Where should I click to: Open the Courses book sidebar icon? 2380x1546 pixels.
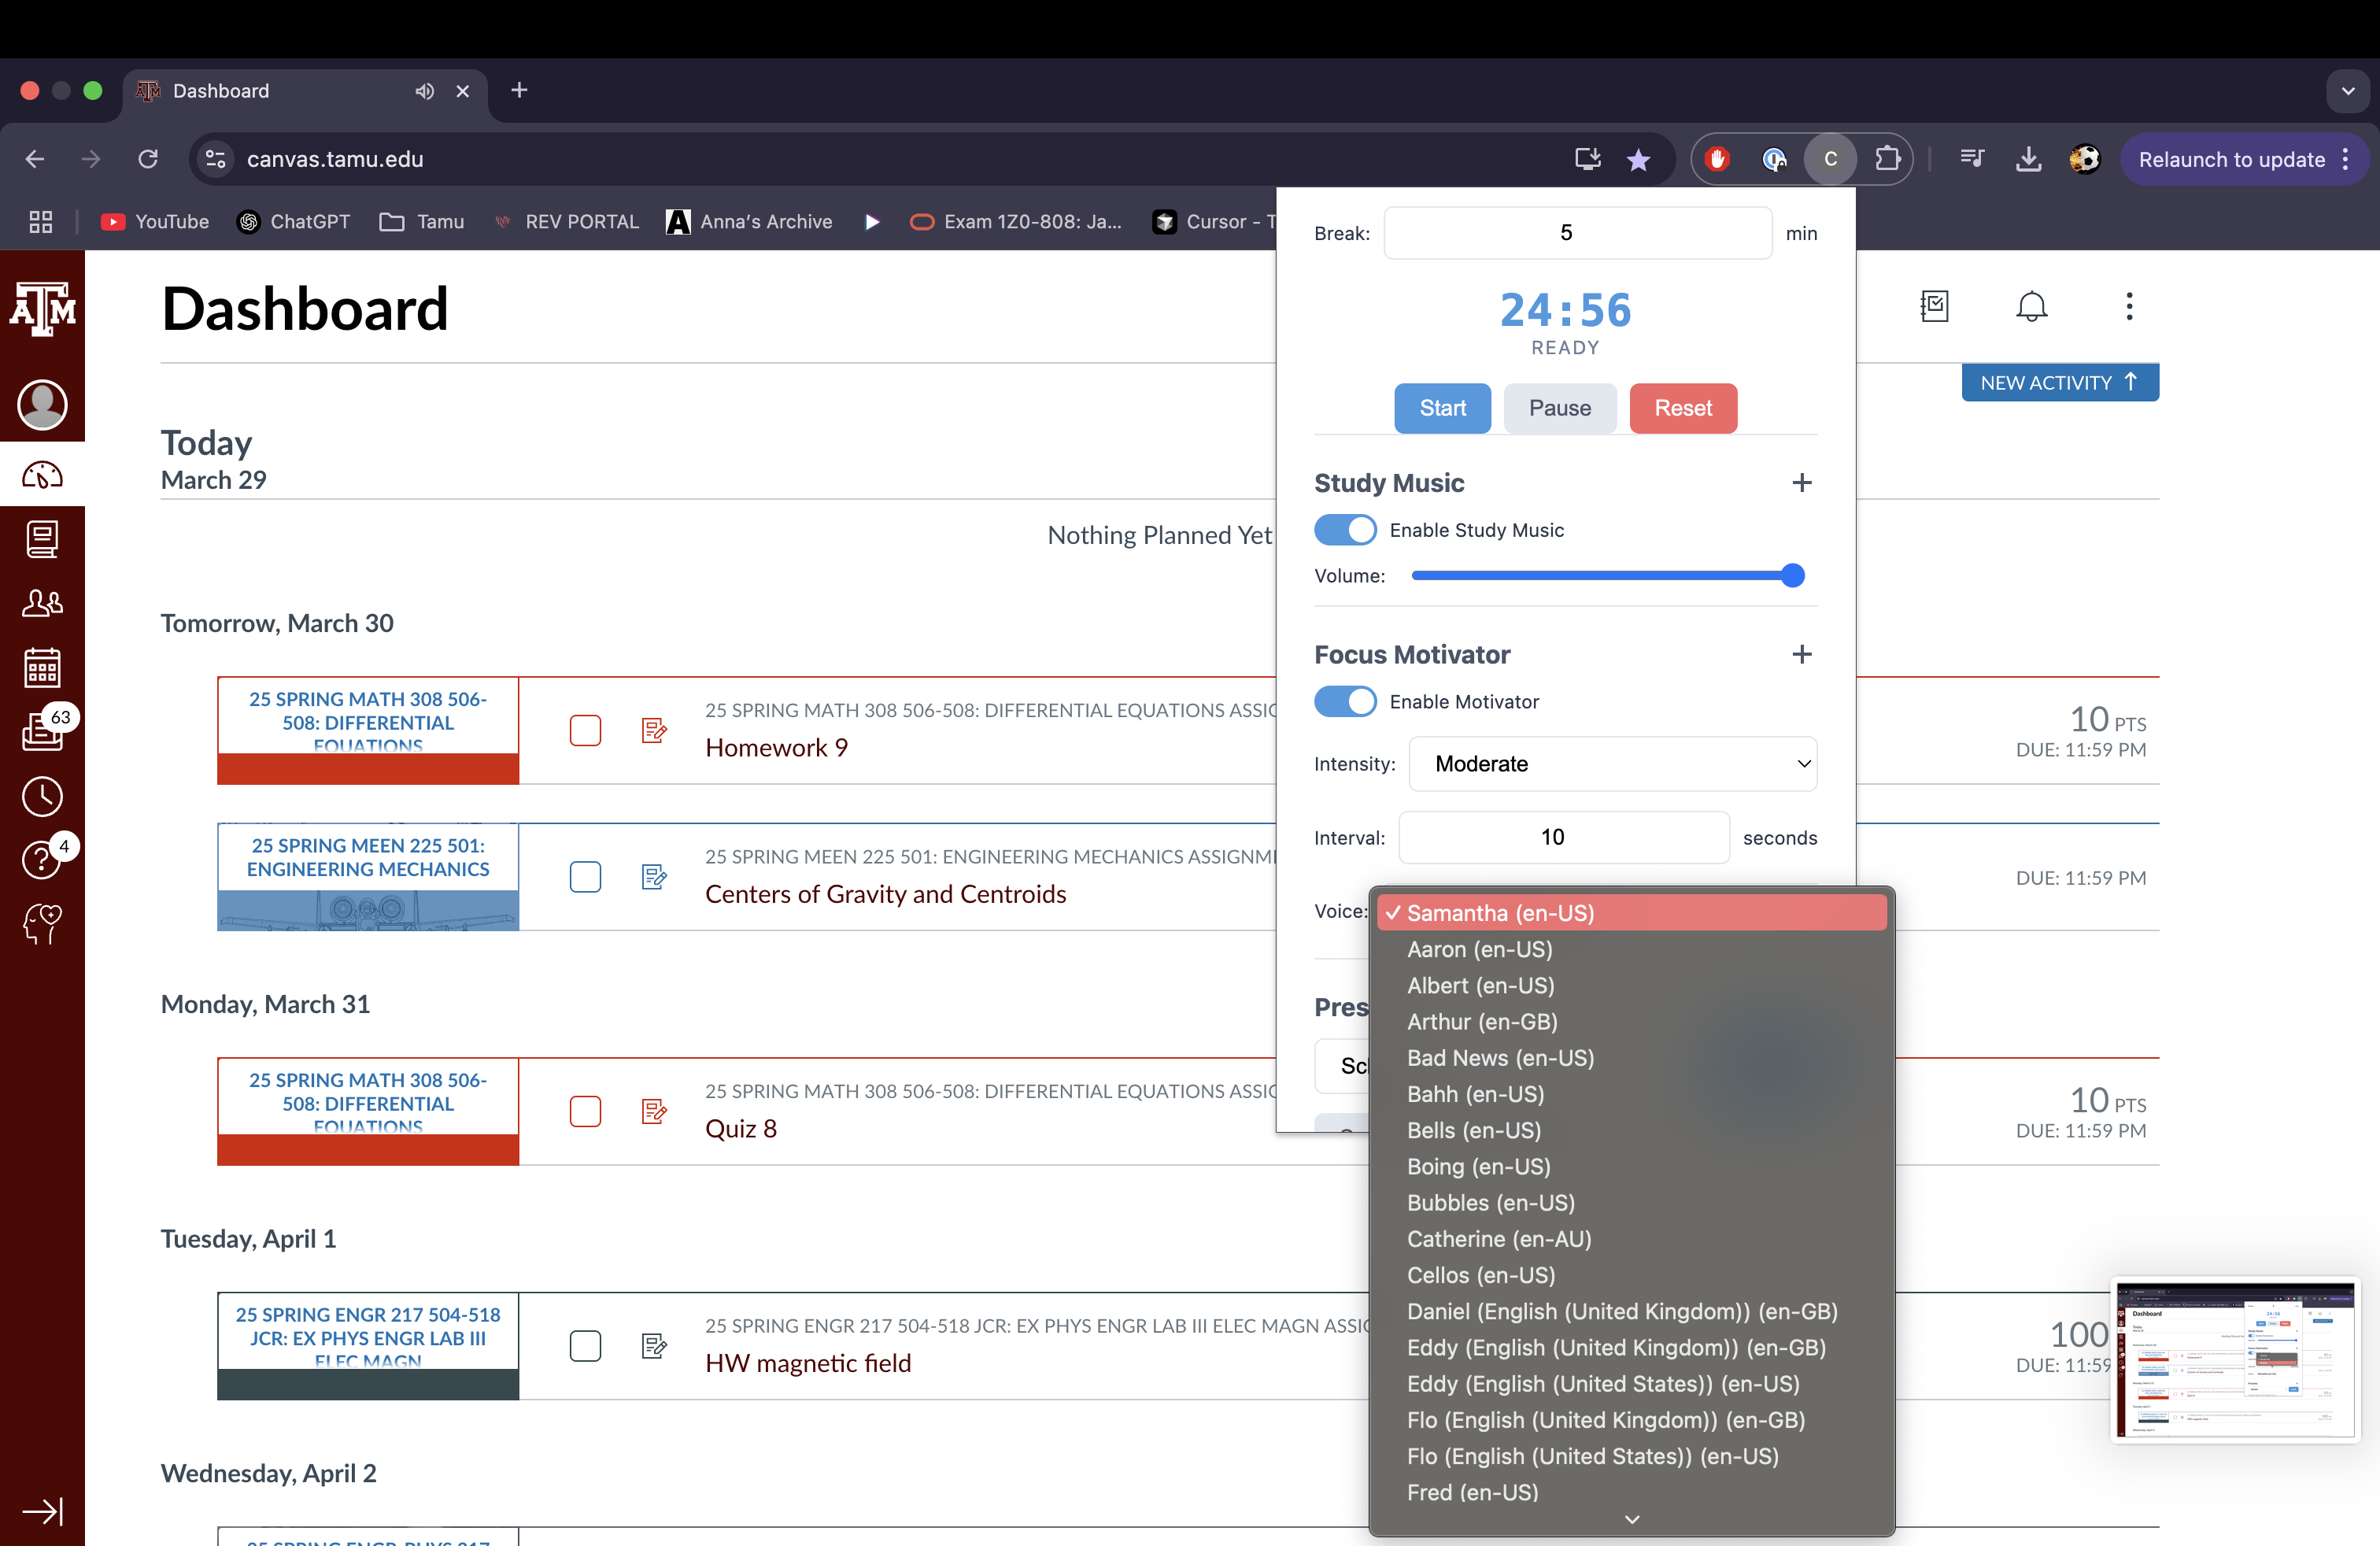point(42,539)
